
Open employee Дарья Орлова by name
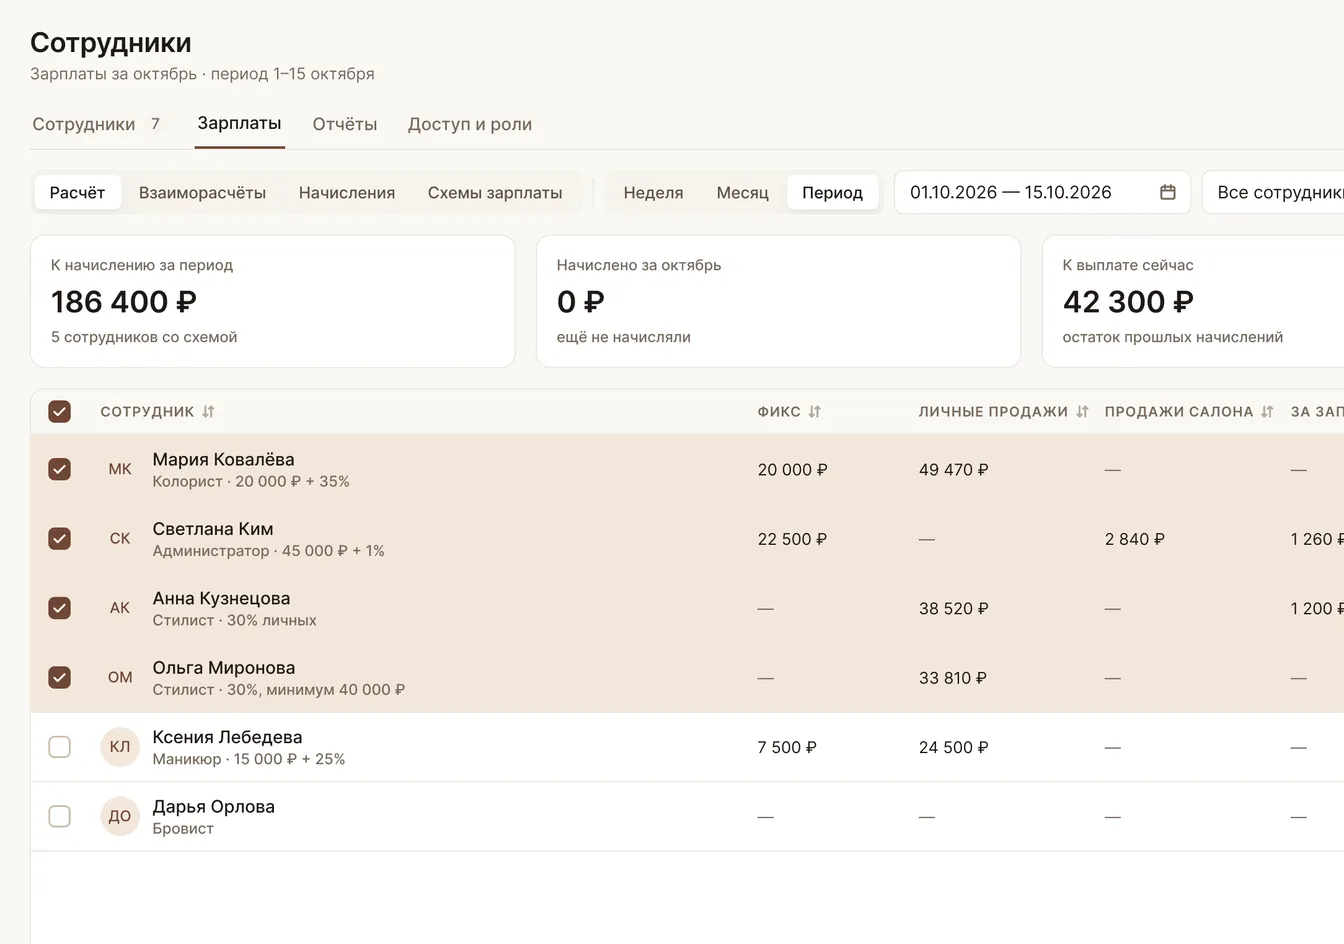click(x=214, y=807)
